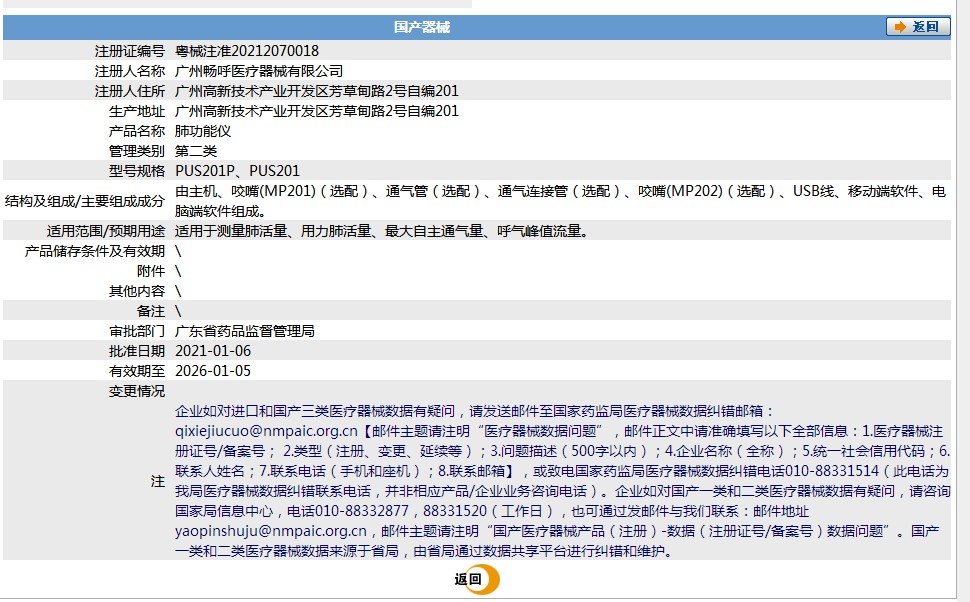The image size is (970, 602).
Task: Select registration number 粤械注准20212070018
Action: [x=247, y=51]
